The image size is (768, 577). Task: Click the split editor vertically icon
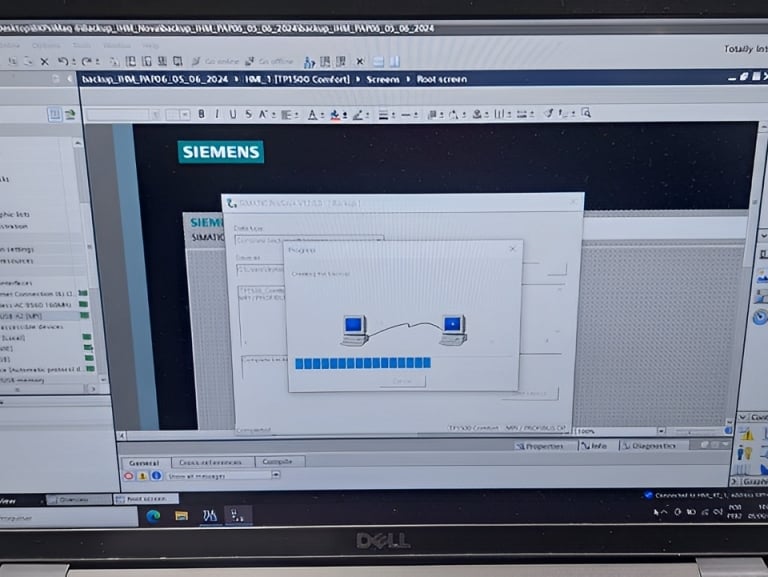click(x=395, y=61)
